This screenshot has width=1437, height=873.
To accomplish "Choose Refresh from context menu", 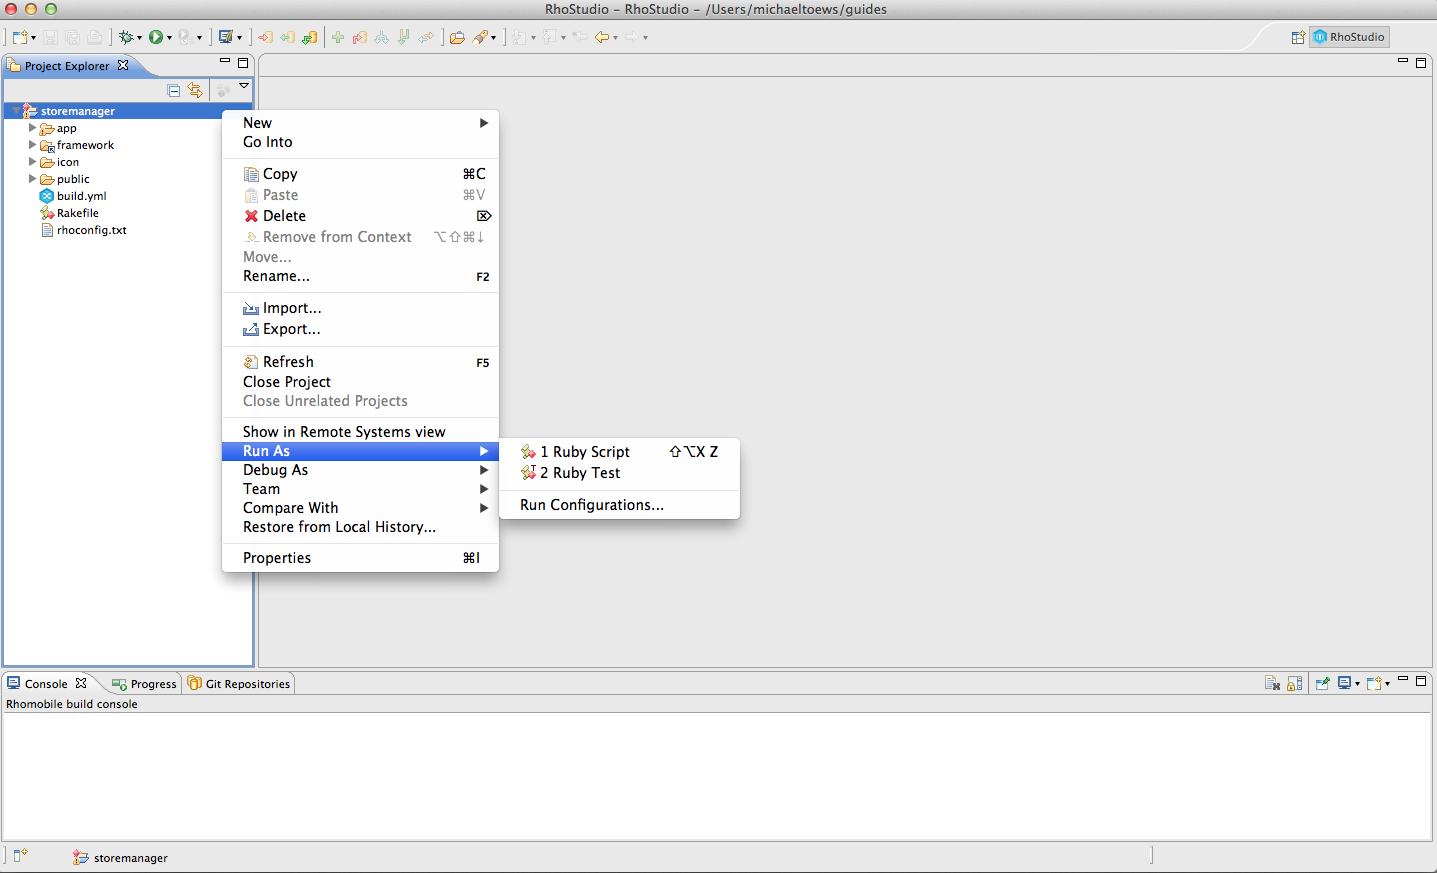I will [360, 362].
